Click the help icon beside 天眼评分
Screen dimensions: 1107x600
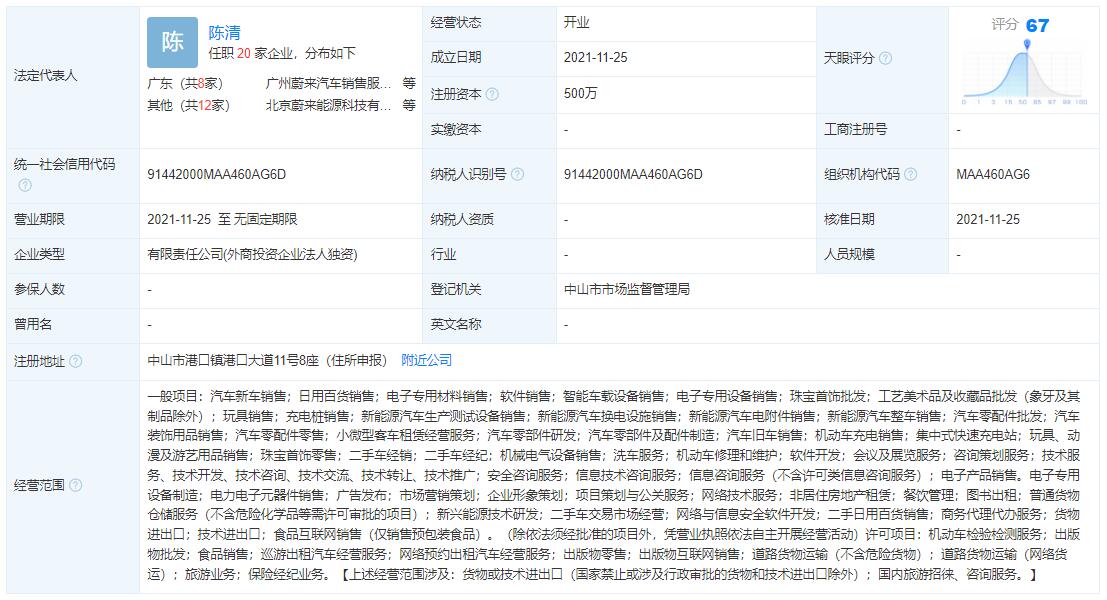tap(885, 59)
